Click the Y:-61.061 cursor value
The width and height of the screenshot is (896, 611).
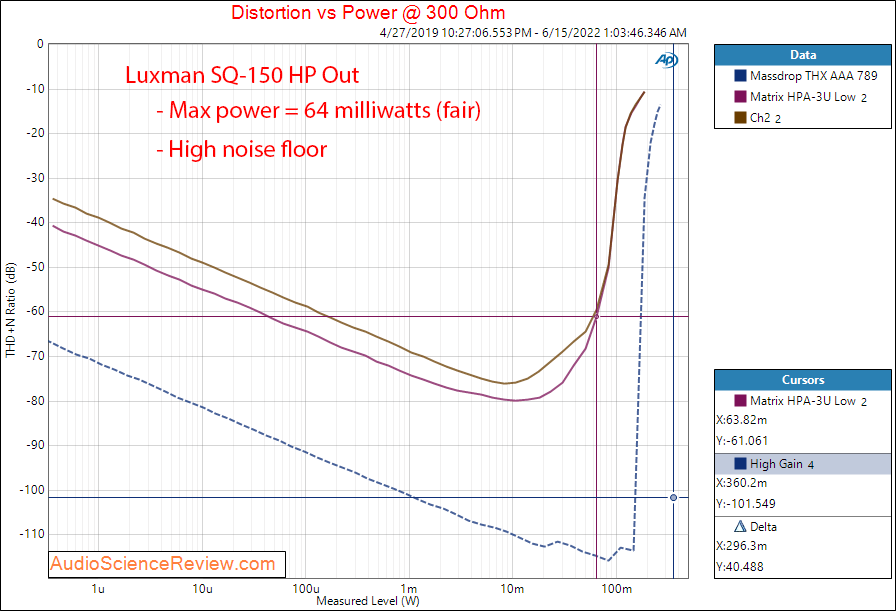[742, 441]
